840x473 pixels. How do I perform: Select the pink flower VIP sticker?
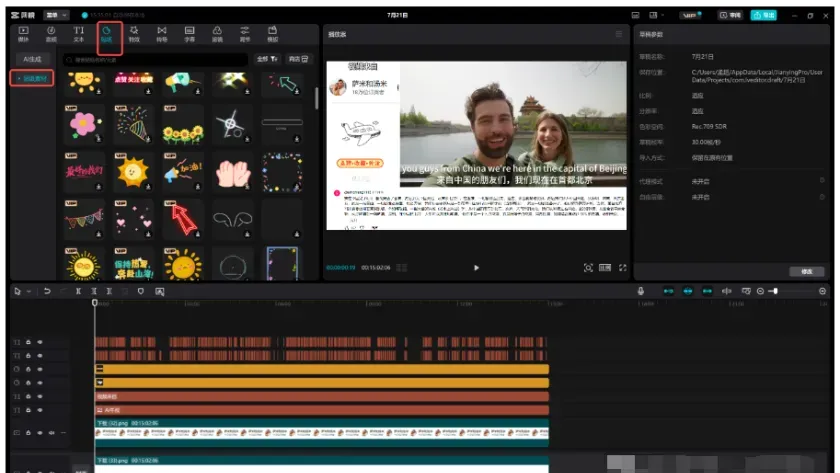click(84, 124)
